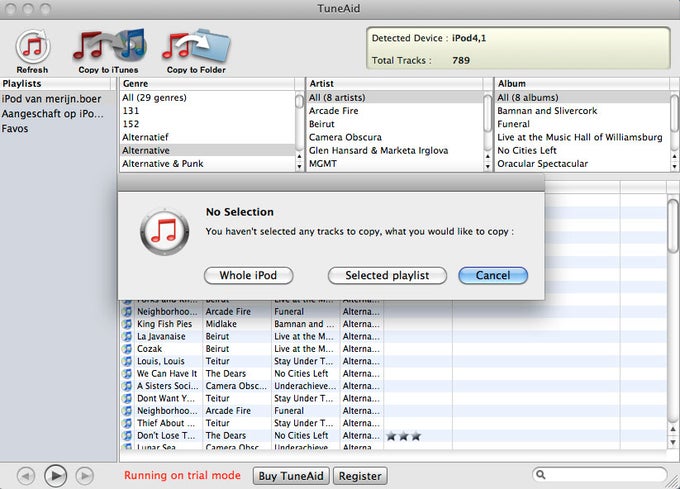Click the Album column header
Screen dimensions: 680x489
tap(582, 84)
